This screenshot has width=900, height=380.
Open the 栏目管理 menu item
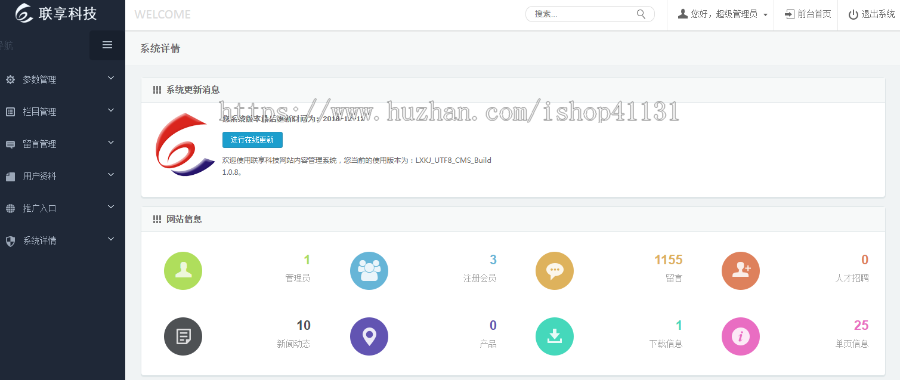coord(62,112)
